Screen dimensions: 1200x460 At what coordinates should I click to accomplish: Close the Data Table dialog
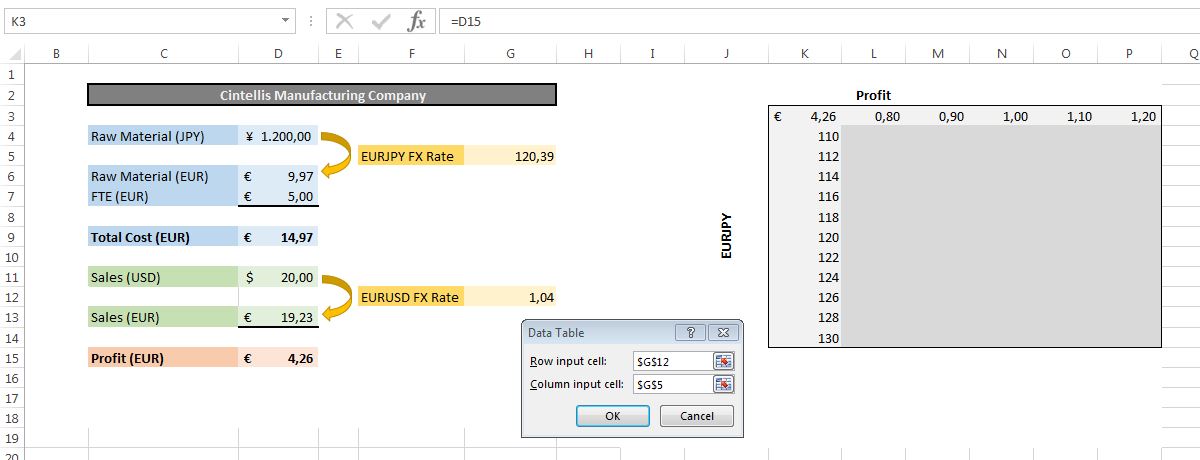pyautogui.click(x=726, y=332)
